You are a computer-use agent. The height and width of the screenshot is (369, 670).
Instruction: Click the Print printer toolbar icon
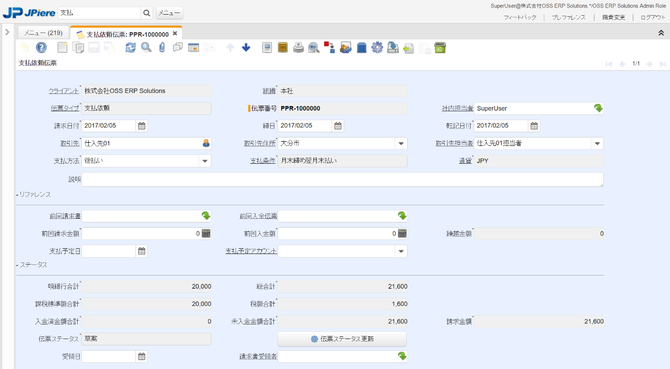[x=298, y=47]
